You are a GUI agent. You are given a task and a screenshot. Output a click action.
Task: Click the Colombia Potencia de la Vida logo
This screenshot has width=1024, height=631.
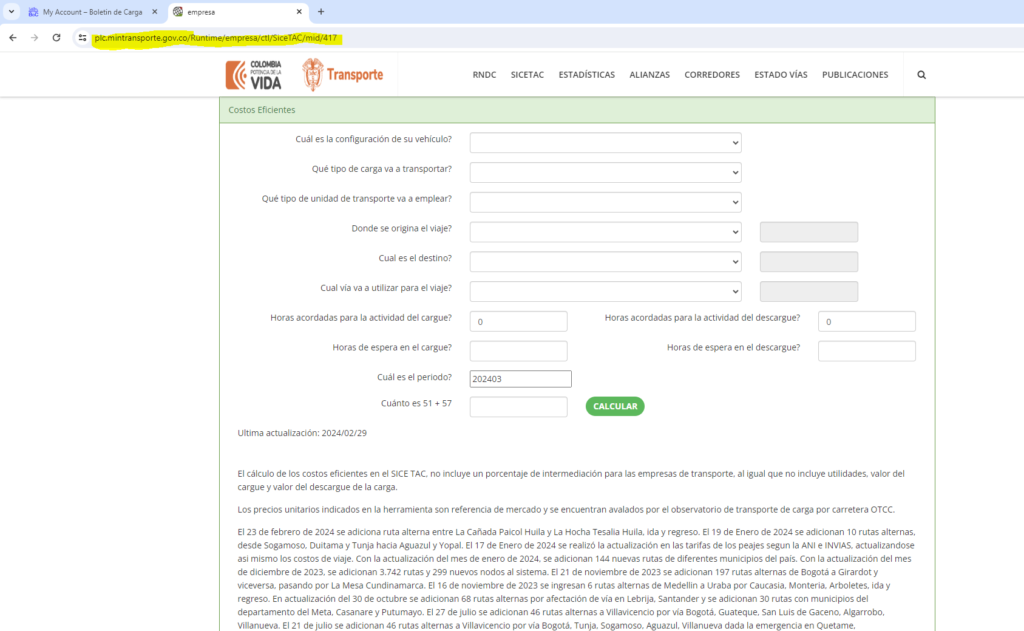tap(253, 75)
